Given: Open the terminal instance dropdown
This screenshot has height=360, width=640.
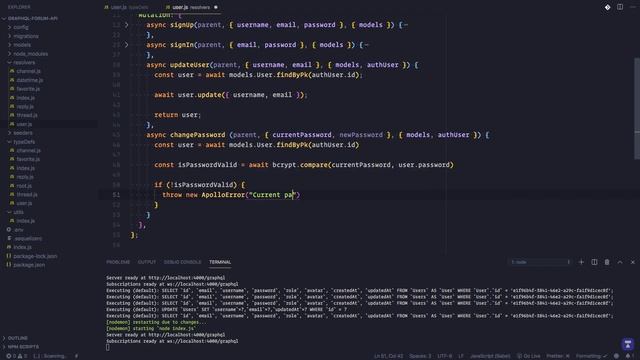Looking at the screenshot, I should (x=540, y=262).
